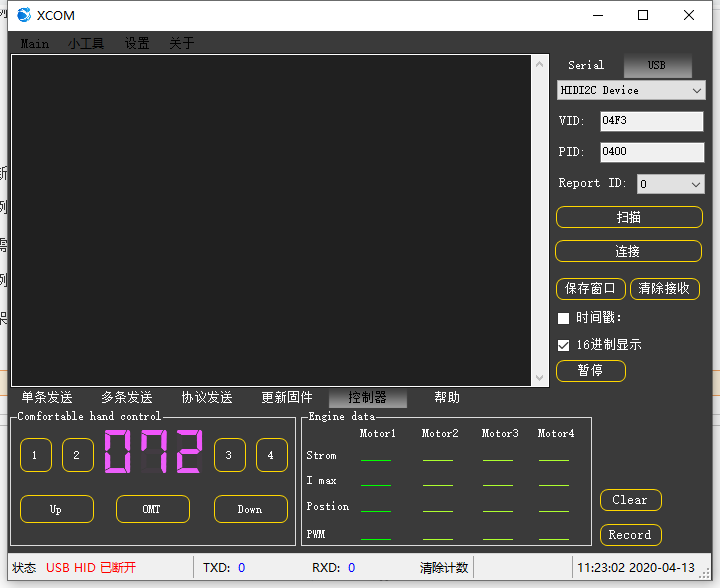Click the Postion row label

[328, 506]
